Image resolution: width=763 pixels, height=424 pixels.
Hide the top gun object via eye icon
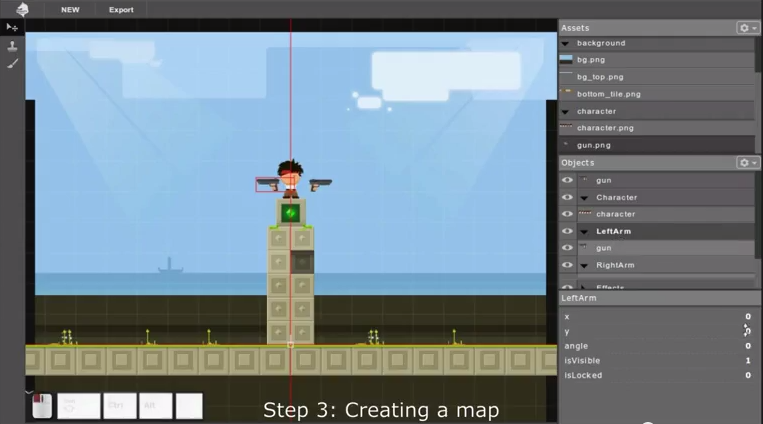(567, 180)
